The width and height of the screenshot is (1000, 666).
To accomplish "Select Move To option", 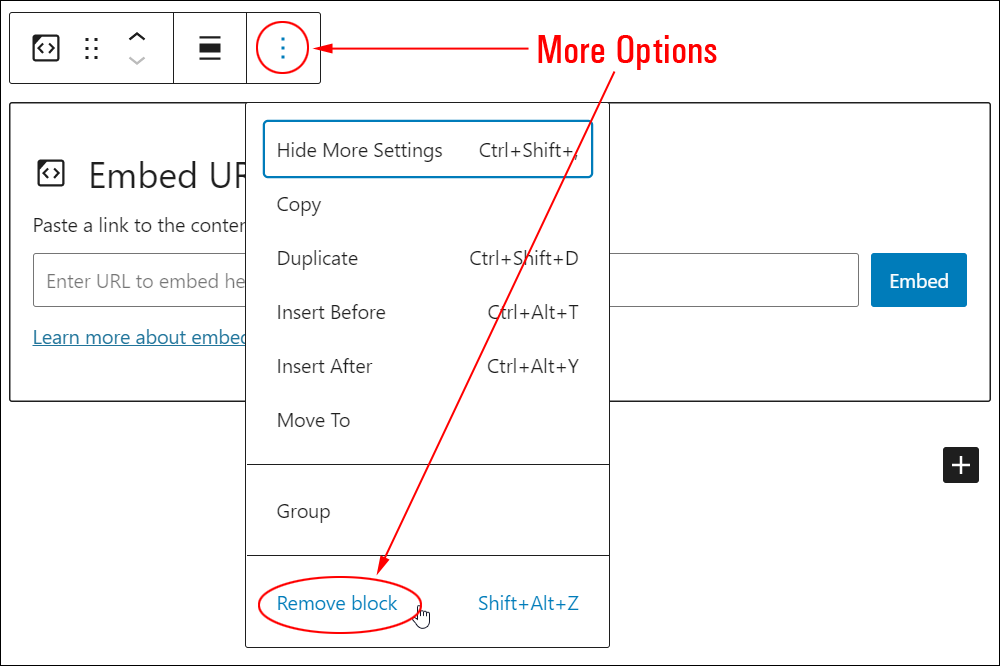I will (427, 420).
